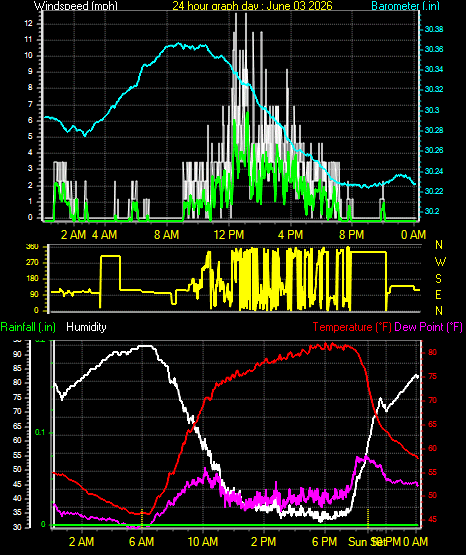Image resolution: width=466 pixels, height=555 pixels.
Task: Click the 'Windspeed (mph)' chart title
Action: tap(76, 5)
